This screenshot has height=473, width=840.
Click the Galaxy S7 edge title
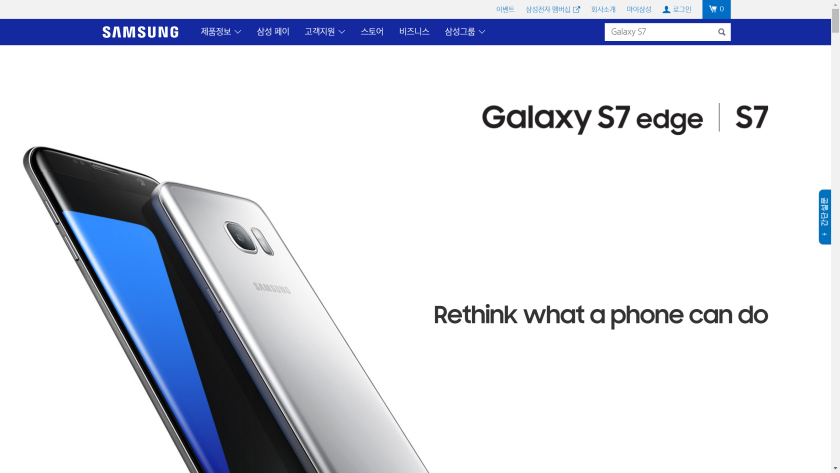pos(592,118)
